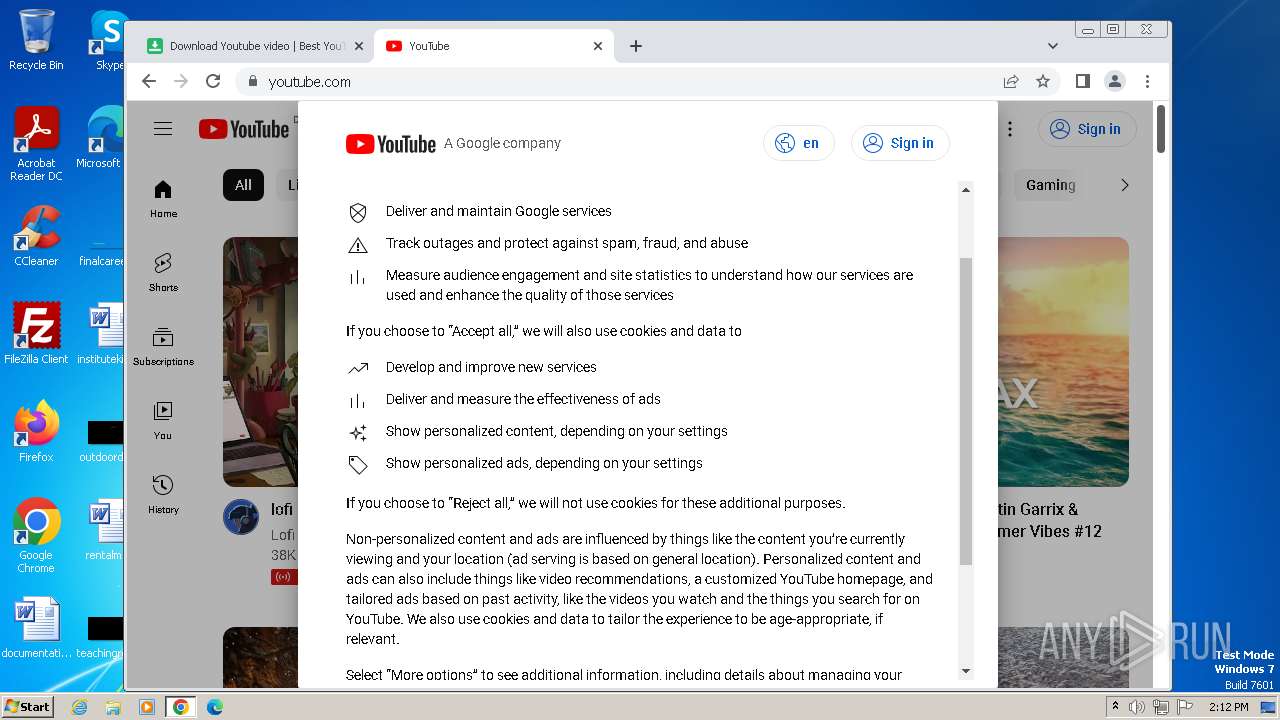Image resolution: width=1280 pixels, height=720 pixels.
Task: View site info via the lock icon
Action: 252,82
